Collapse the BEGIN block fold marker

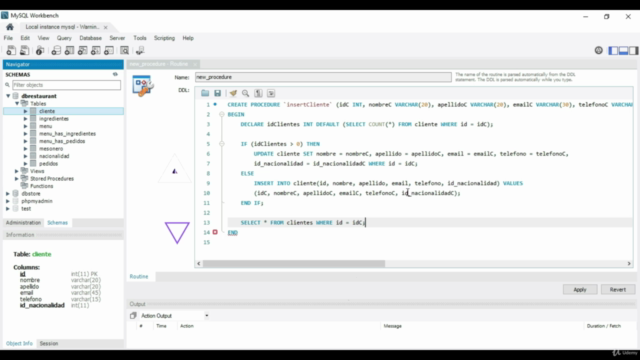point(222,114)
